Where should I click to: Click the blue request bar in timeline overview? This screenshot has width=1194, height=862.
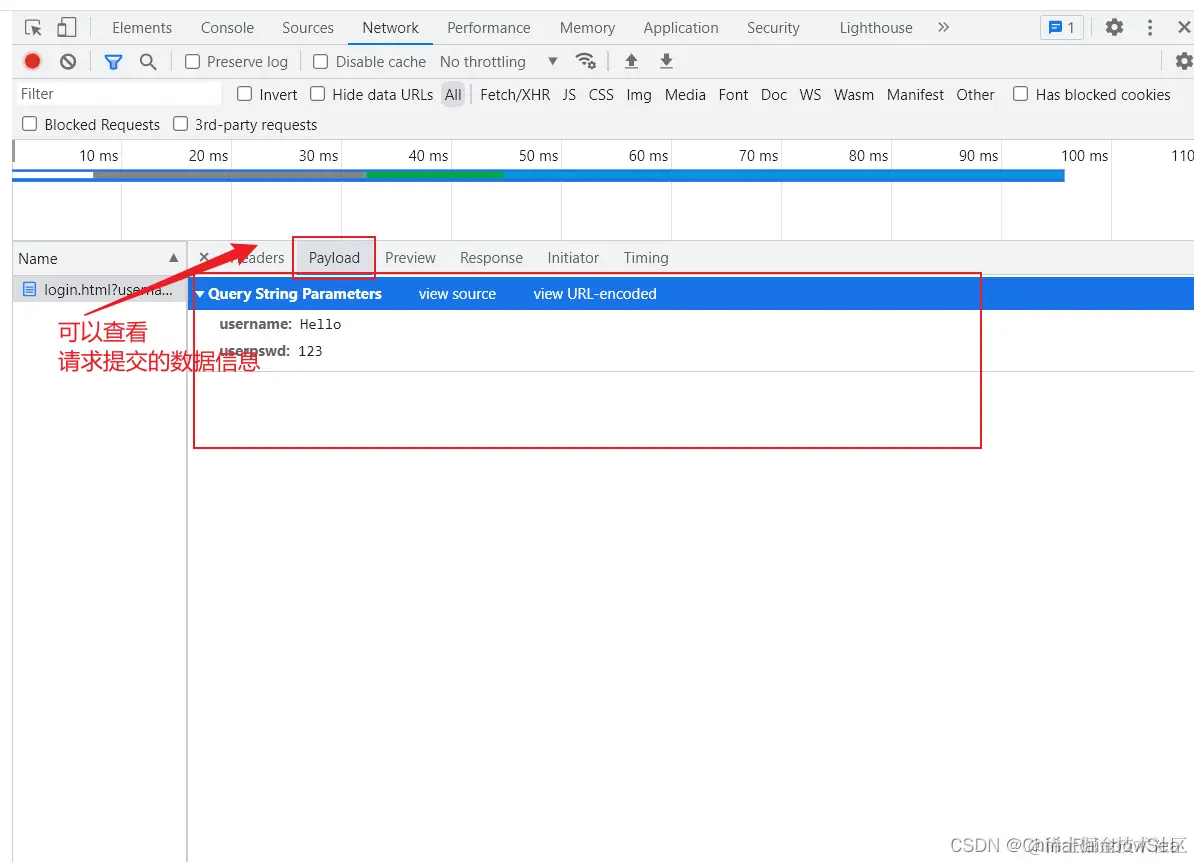pyautogui.click(x=538, y=175)
